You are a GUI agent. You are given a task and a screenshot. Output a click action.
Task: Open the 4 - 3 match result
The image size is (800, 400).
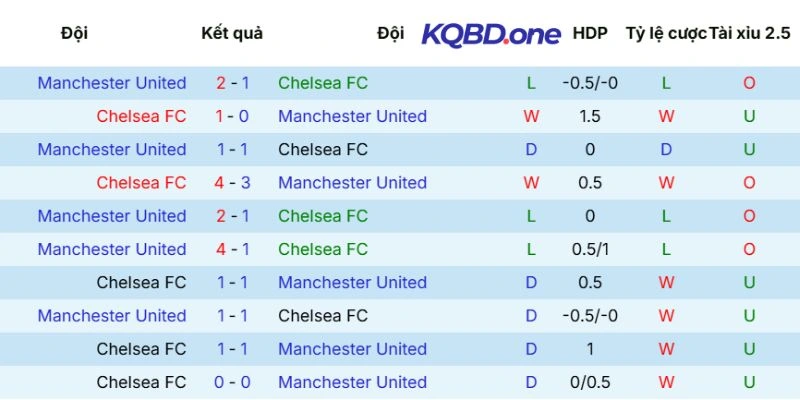232,183
